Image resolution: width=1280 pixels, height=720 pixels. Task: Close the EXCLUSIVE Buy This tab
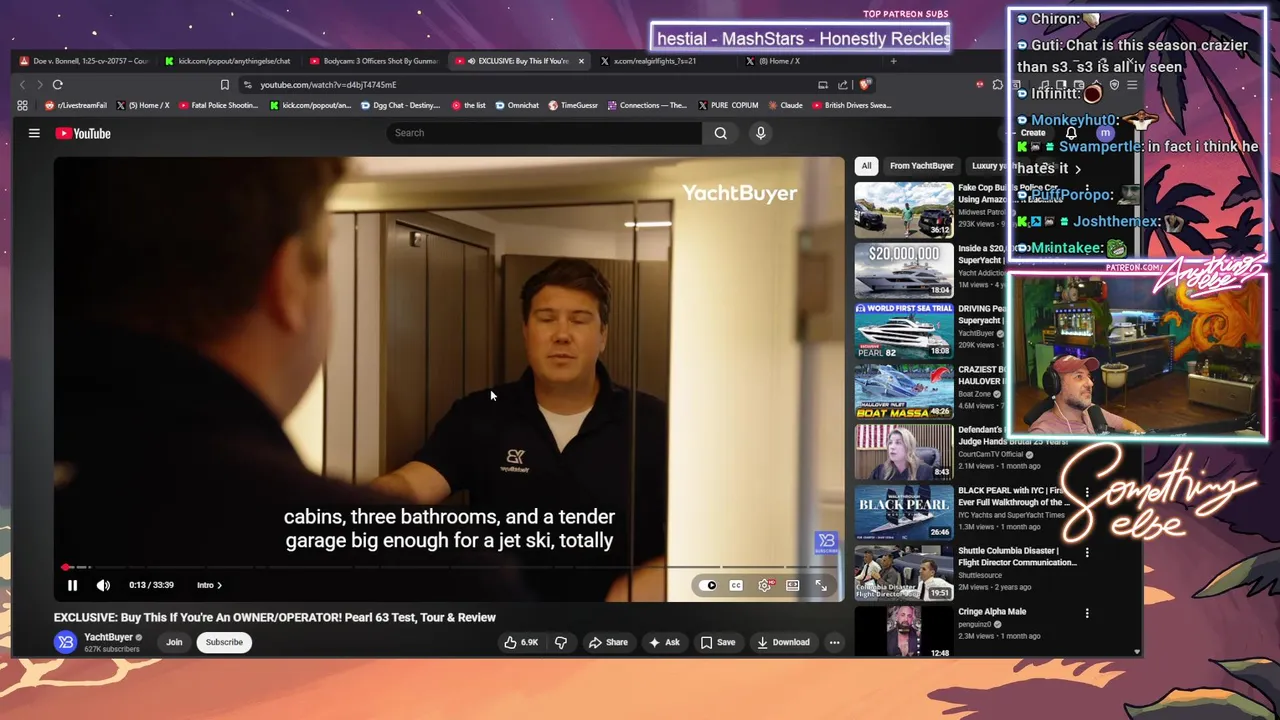point(581,61)
